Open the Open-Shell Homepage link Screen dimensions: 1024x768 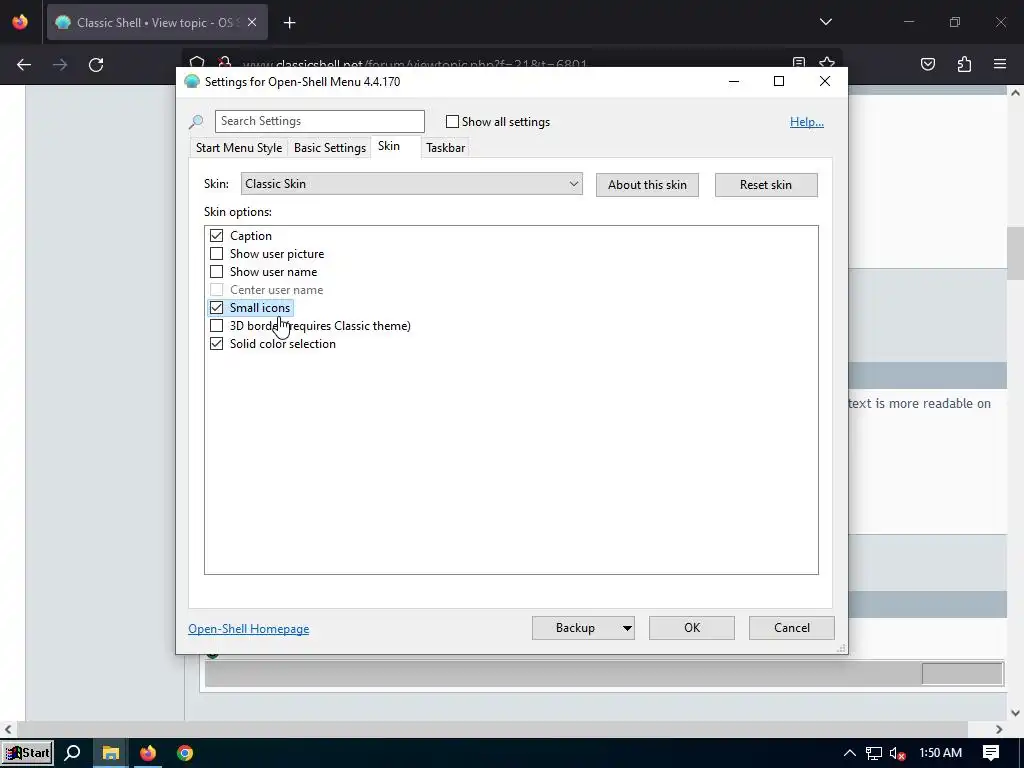click(249, 629)
